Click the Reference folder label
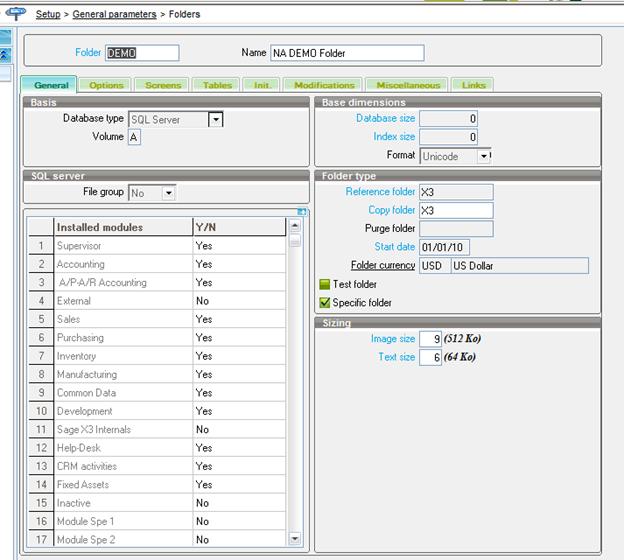The image size is (624, 560). [x=380, y=191]
